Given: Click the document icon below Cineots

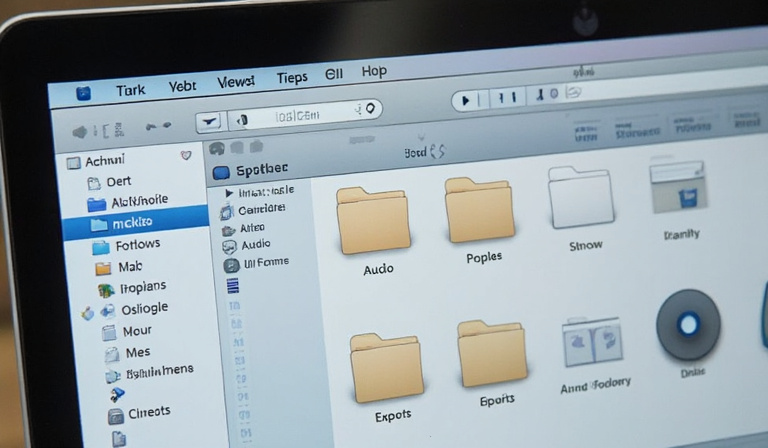Looking at the screenshot, I should tap(119, 438).
